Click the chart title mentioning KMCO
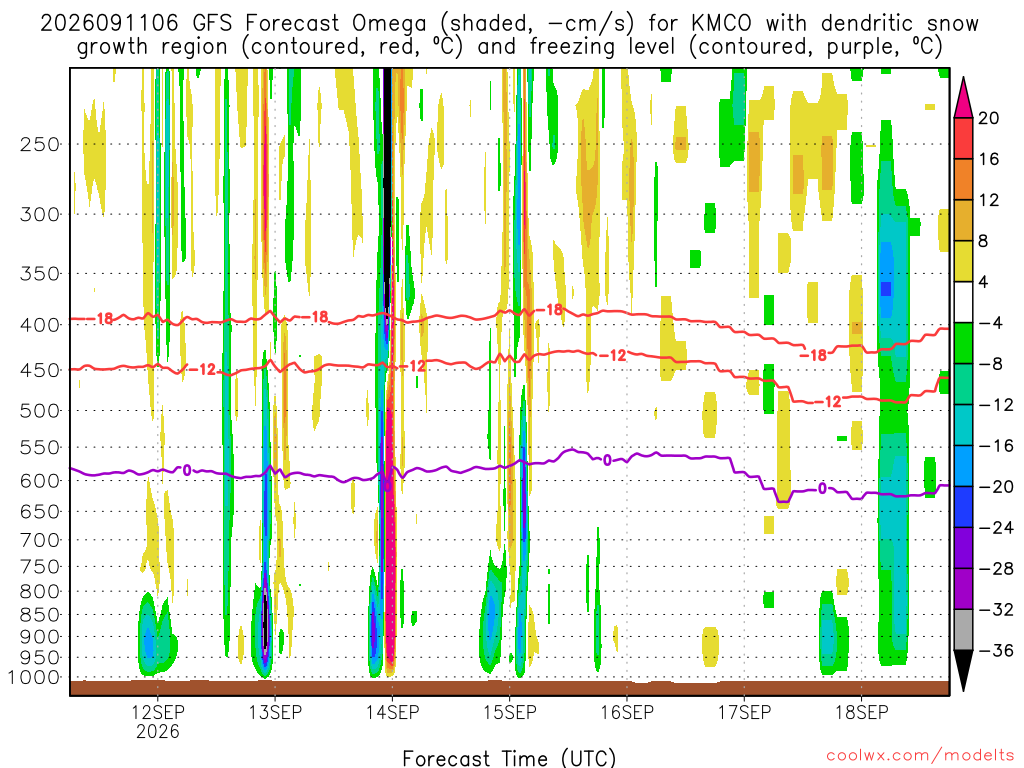Viewport: 1024px width, 768px height. pyautogui.click(x=509, y=35)
